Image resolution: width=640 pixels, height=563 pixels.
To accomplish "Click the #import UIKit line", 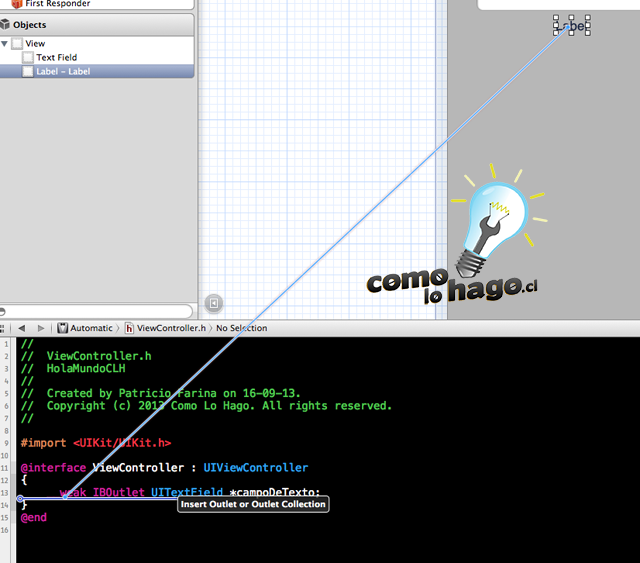I will pyautogui.click(x=96, y=443).
